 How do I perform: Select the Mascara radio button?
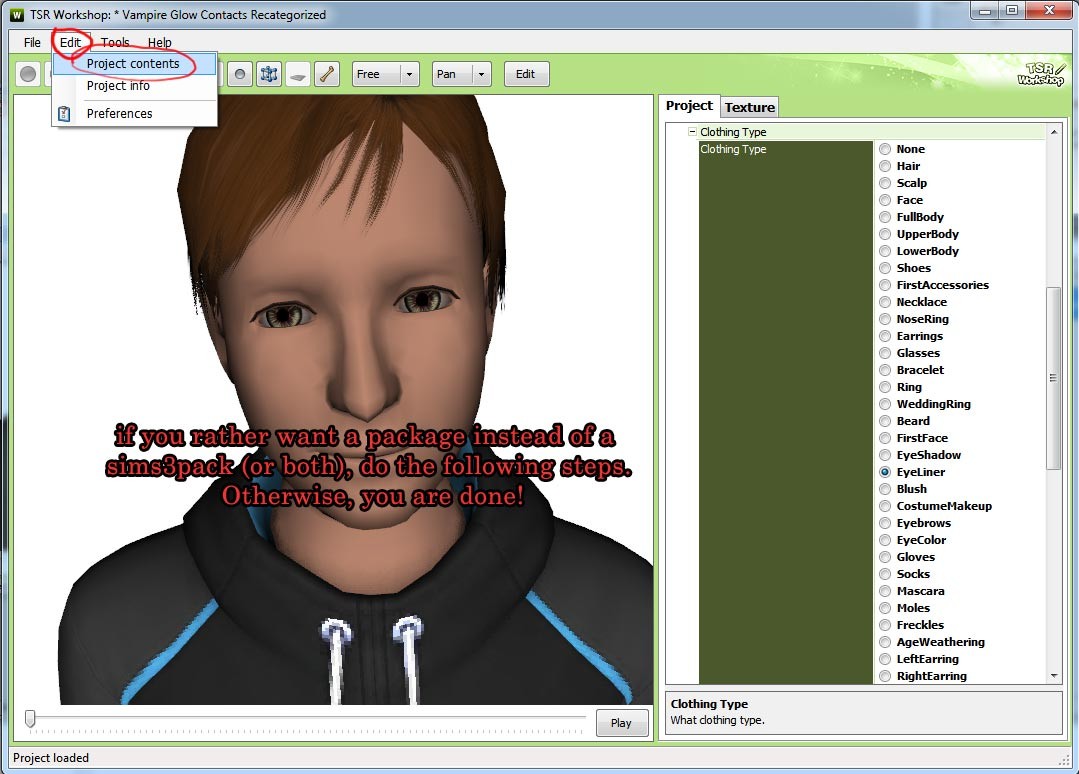[x=885, y=590]
